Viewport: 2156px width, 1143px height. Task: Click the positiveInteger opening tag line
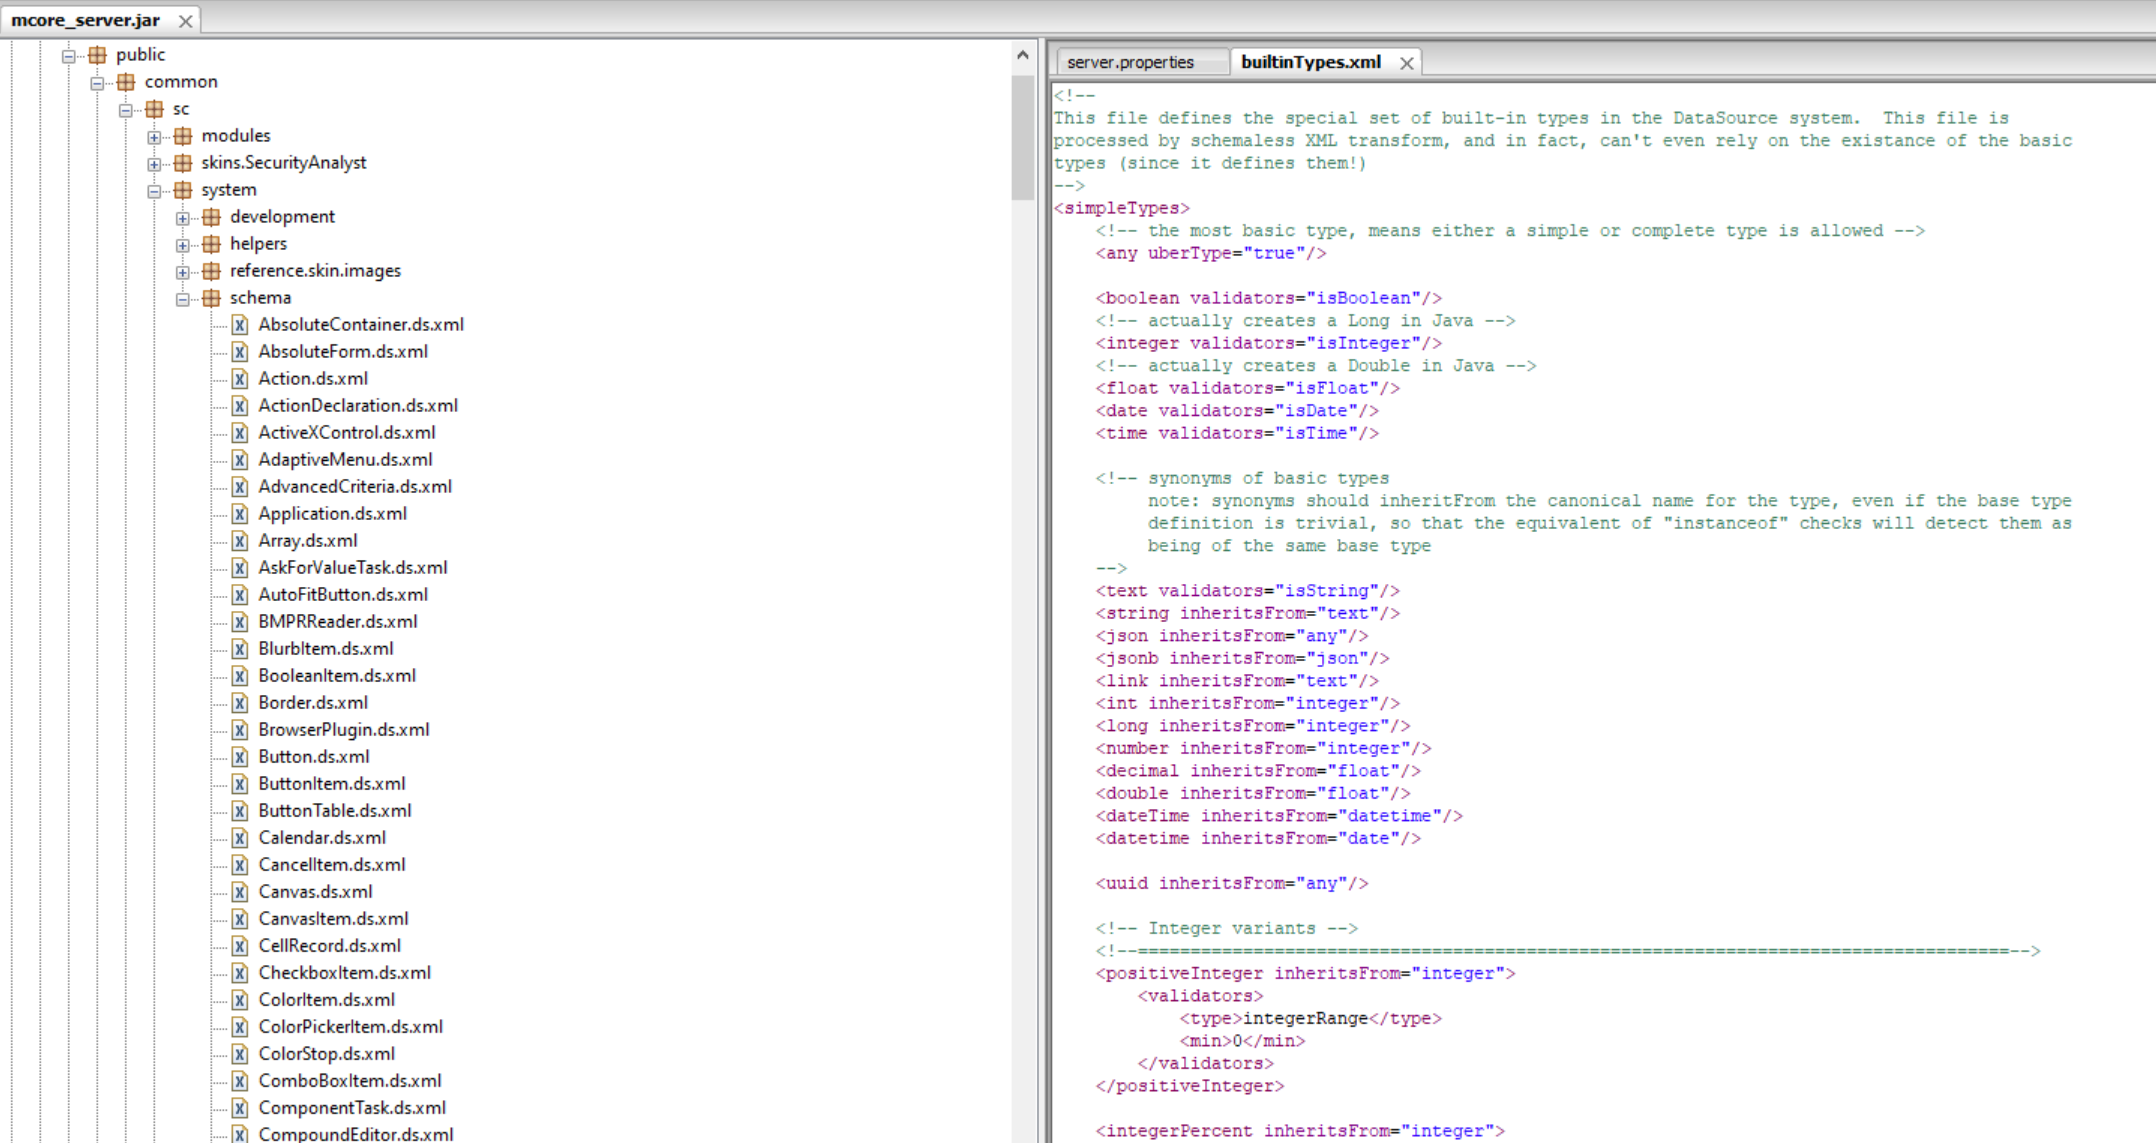[1306, 973]
